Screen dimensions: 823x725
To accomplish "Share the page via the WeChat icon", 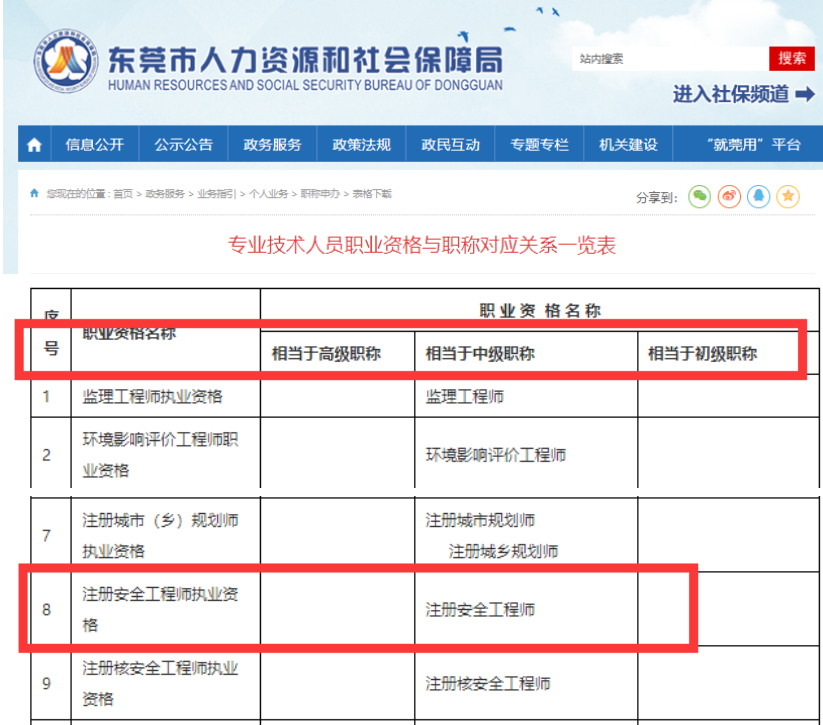I will click(700, 196).
